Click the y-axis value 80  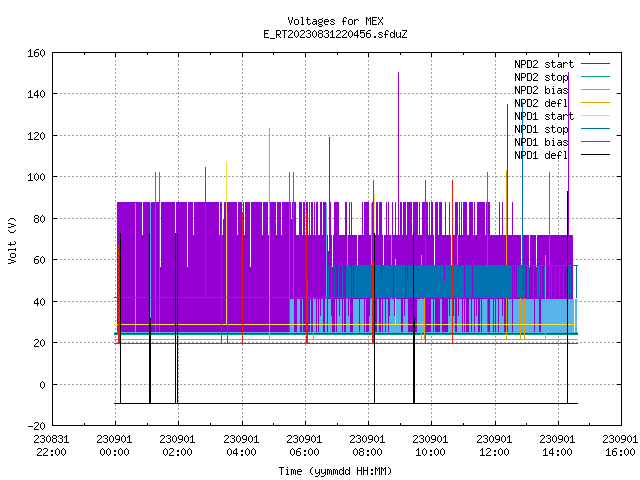tap(39, 219)
